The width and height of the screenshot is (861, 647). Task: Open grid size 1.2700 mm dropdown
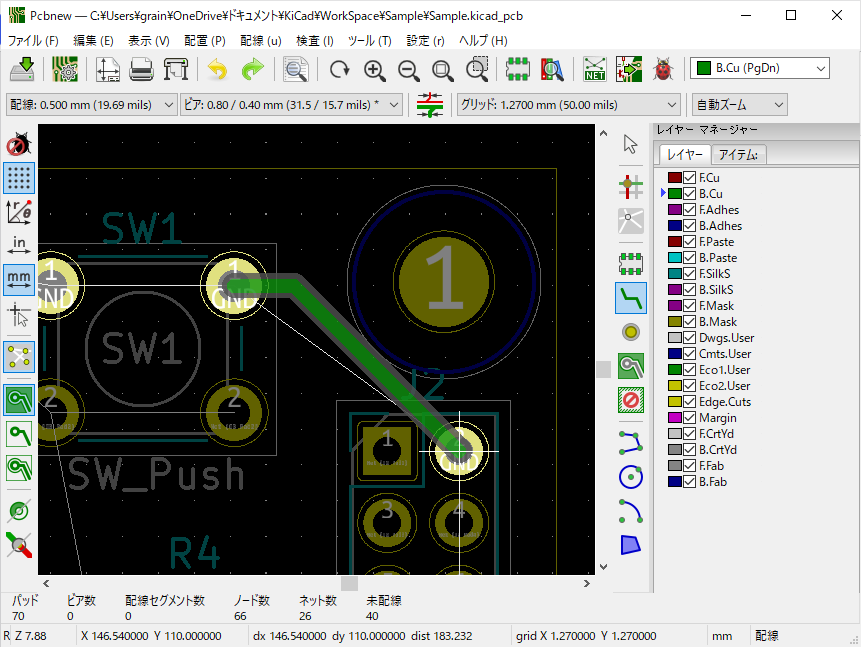pos(568,104)
